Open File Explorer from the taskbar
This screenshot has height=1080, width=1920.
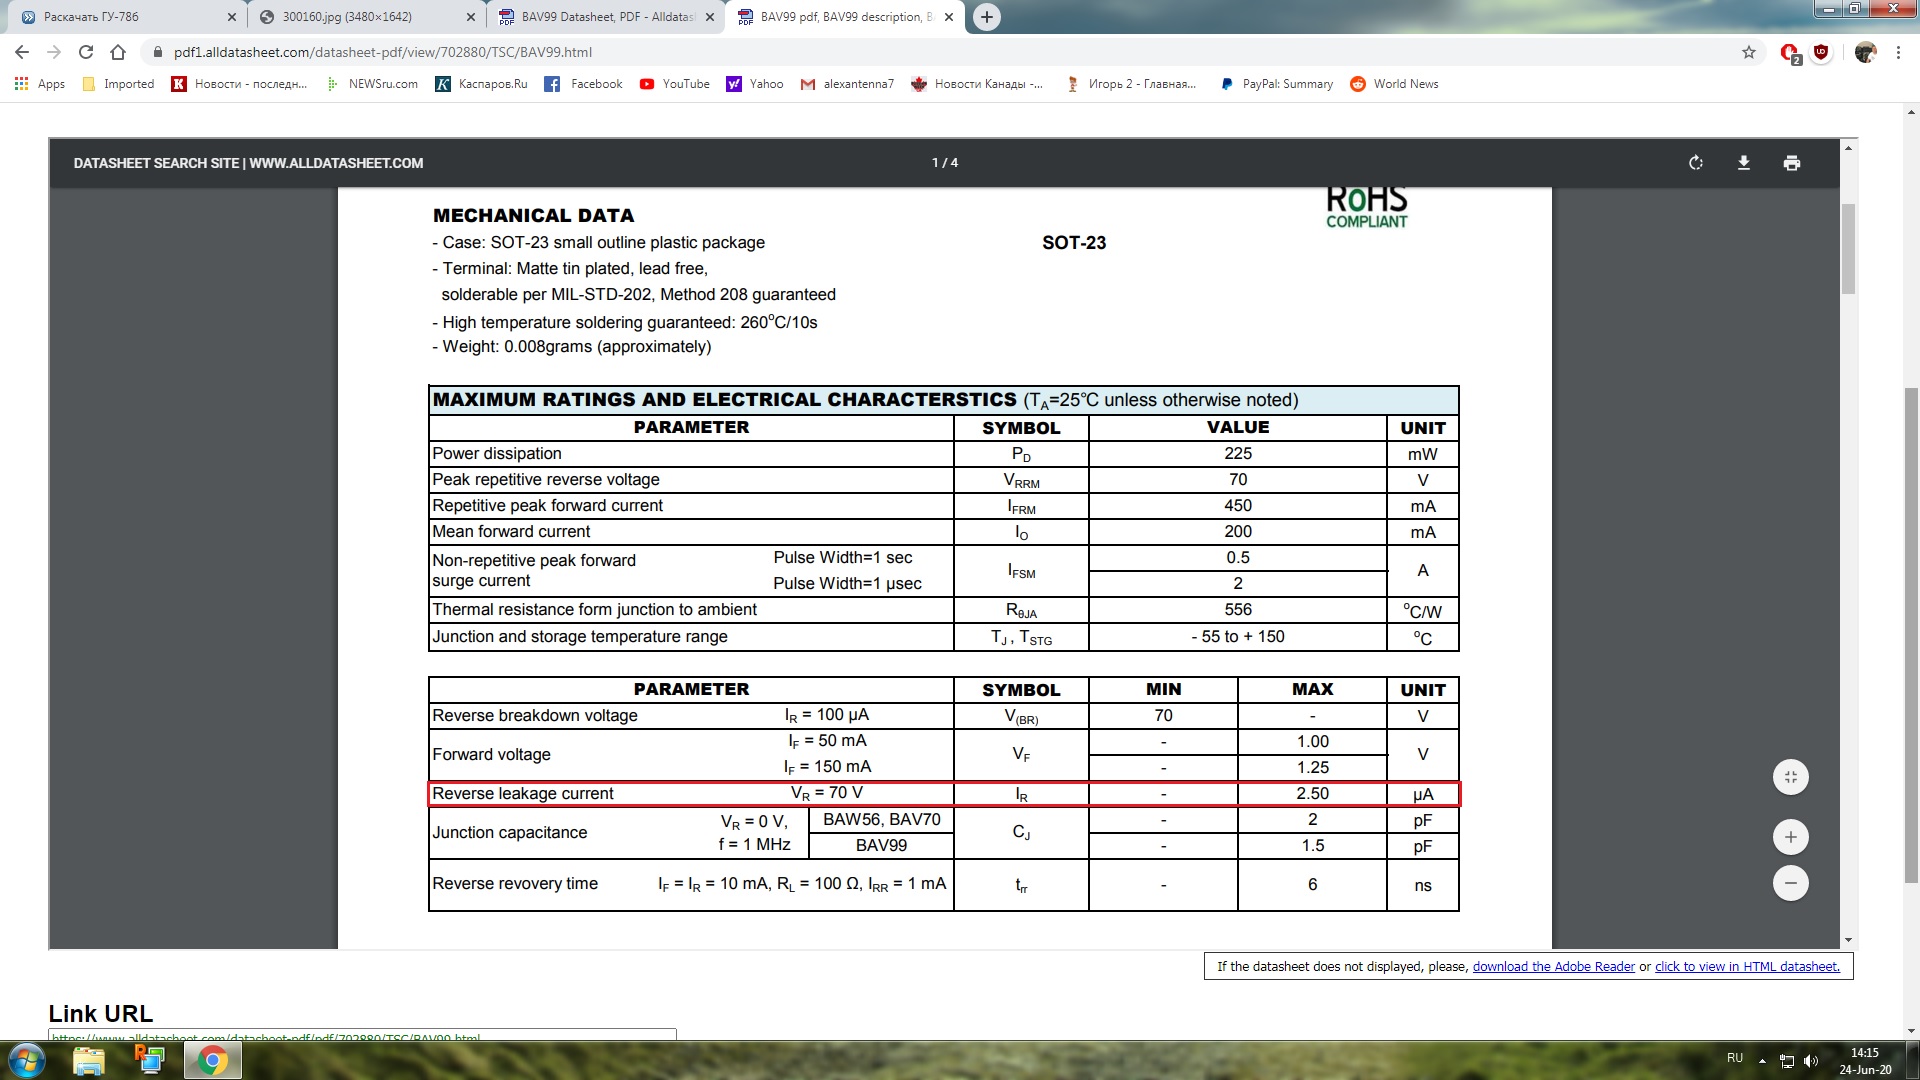[89, 1060]
